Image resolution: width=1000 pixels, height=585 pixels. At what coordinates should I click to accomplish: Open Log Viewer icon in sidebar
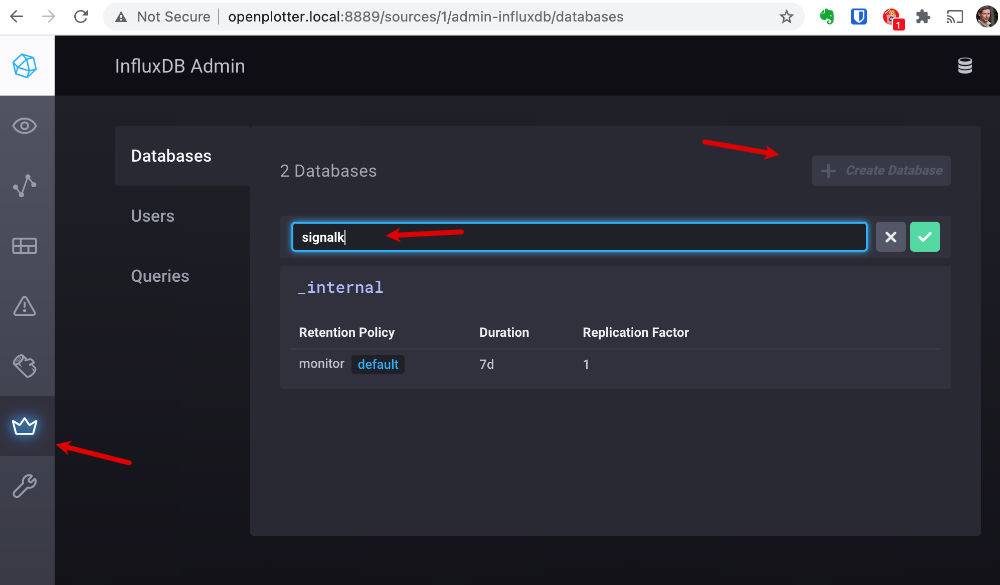[x=24, y=366]
